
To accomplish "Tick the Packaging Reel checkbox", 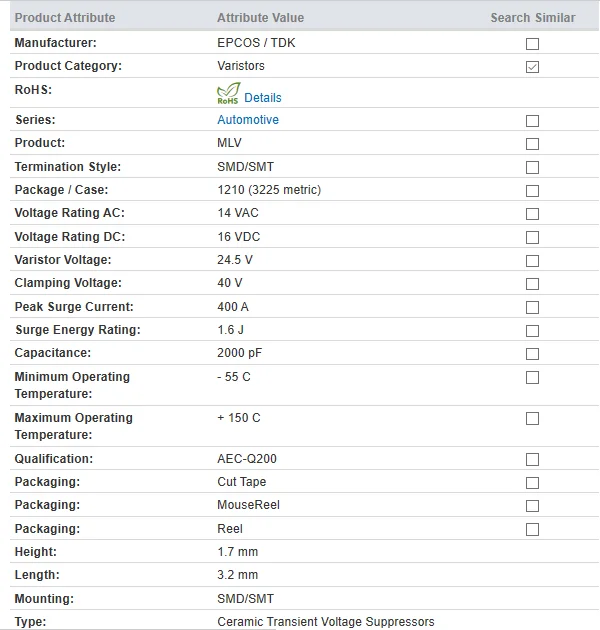I will 532,529.
